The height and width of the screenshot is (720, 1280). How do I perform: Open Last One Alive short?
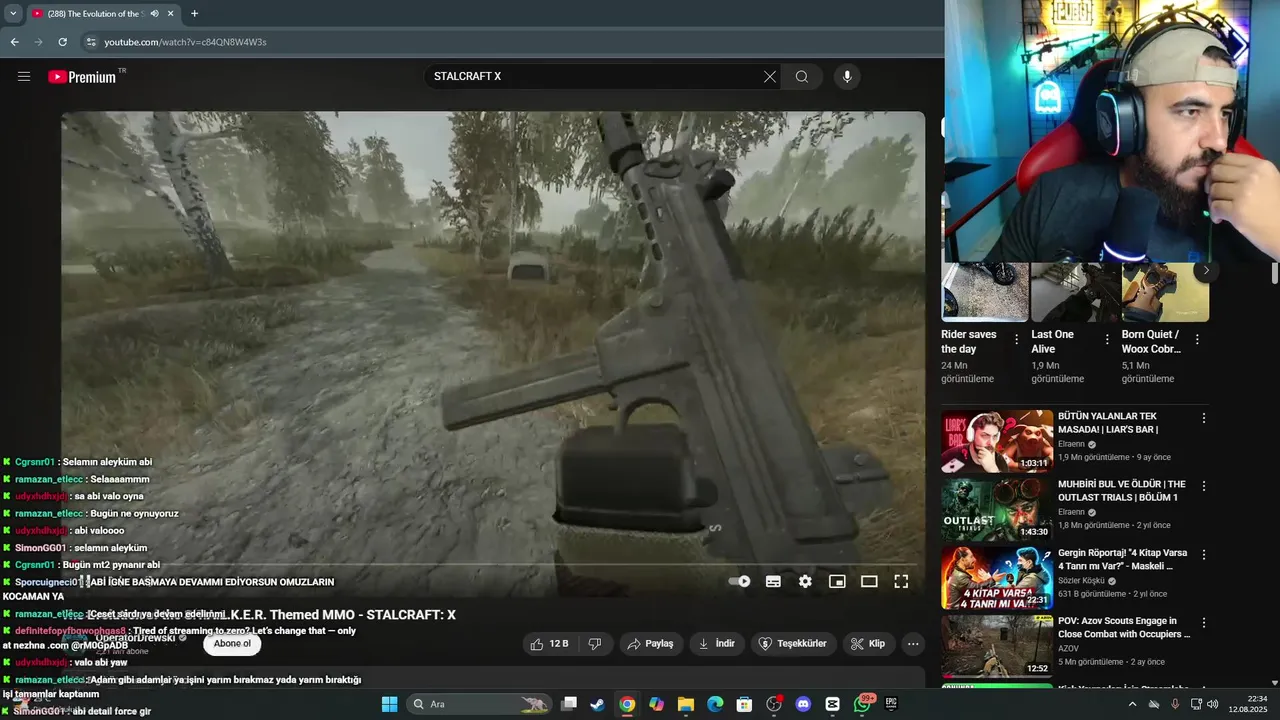pyautogui.click(x=1075, y=292)
